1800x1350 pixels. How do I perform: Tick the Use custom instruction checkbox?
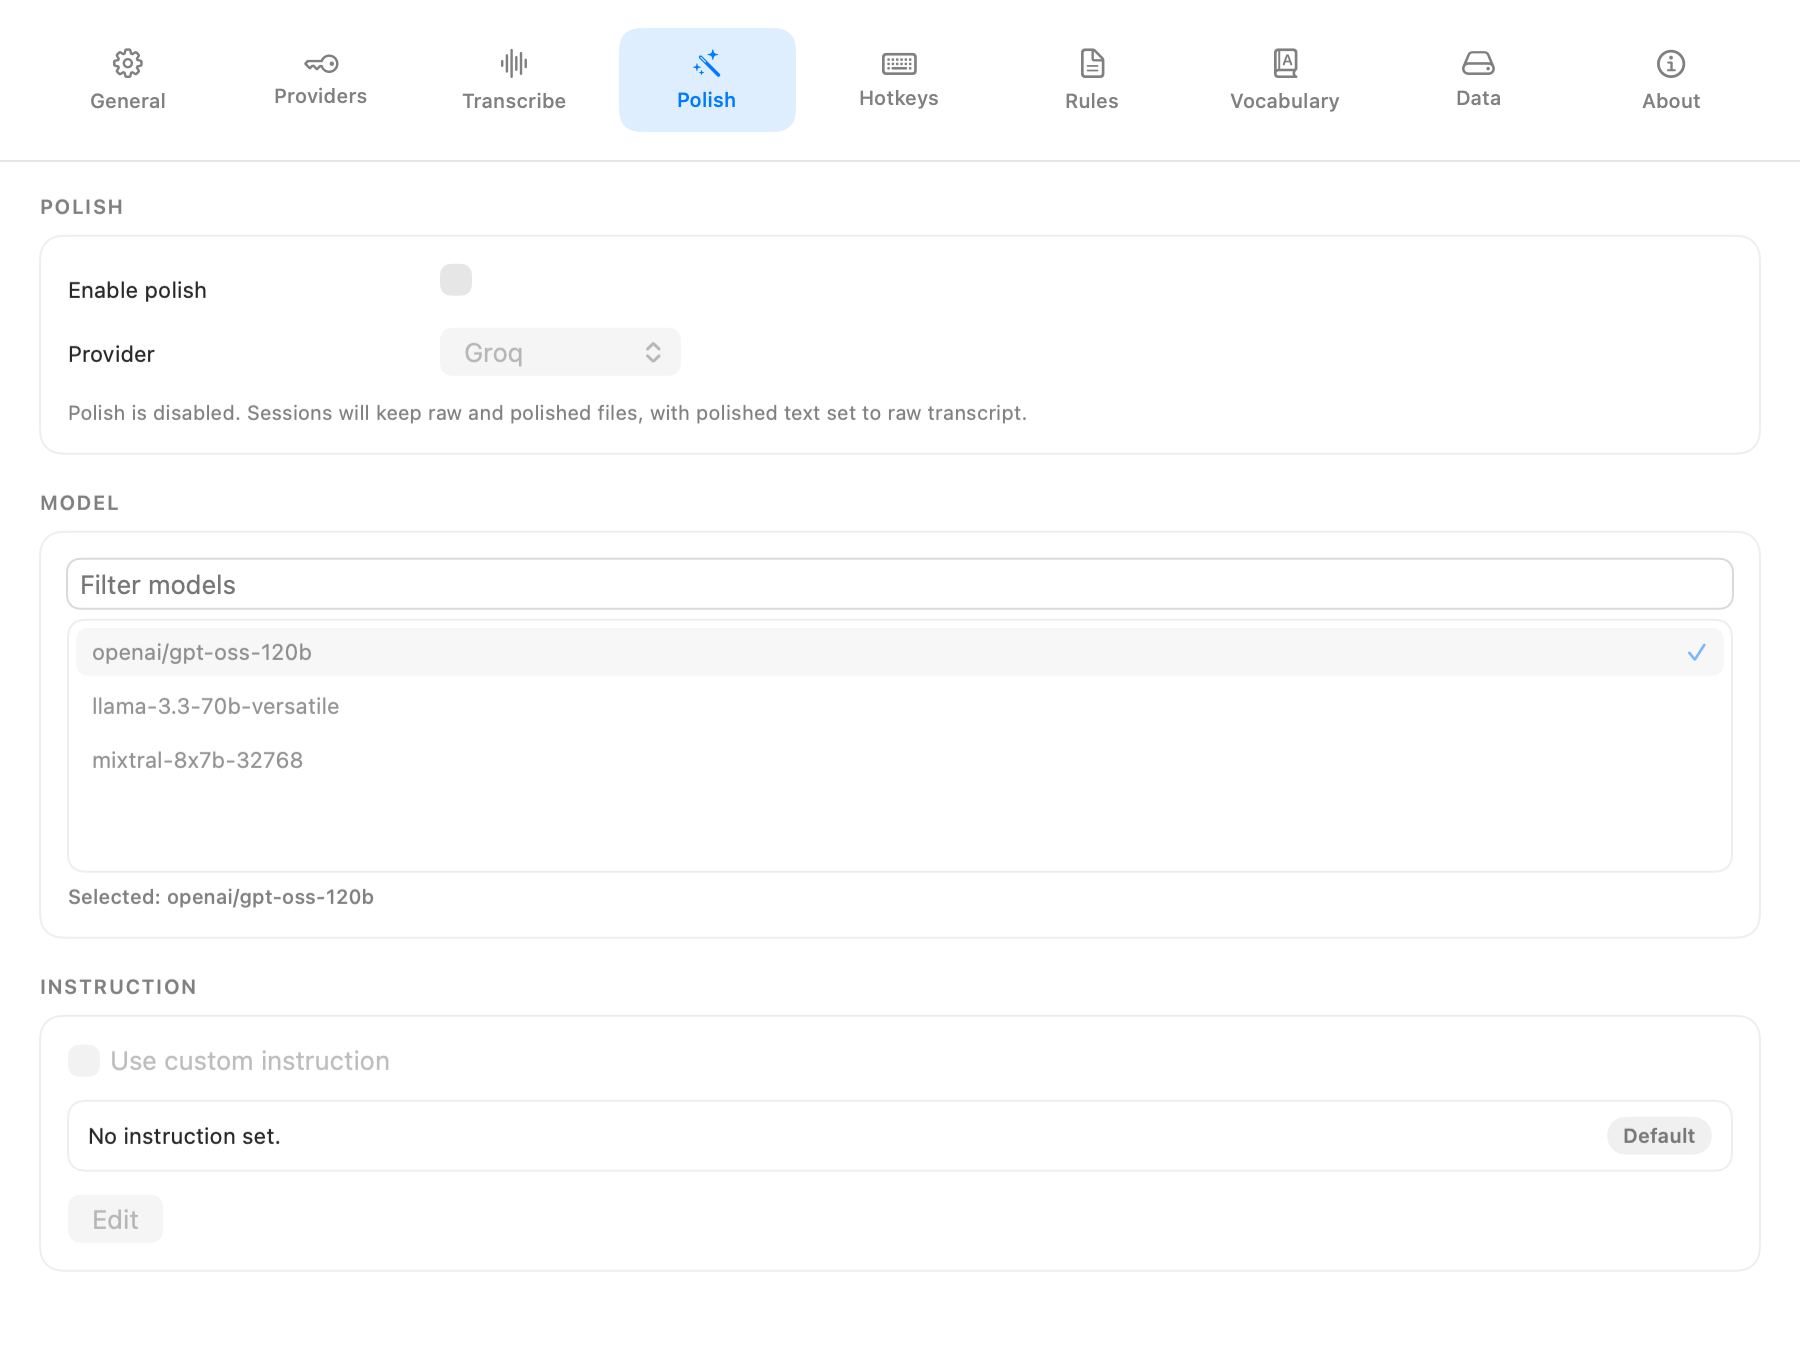(x=84, y=1061)
